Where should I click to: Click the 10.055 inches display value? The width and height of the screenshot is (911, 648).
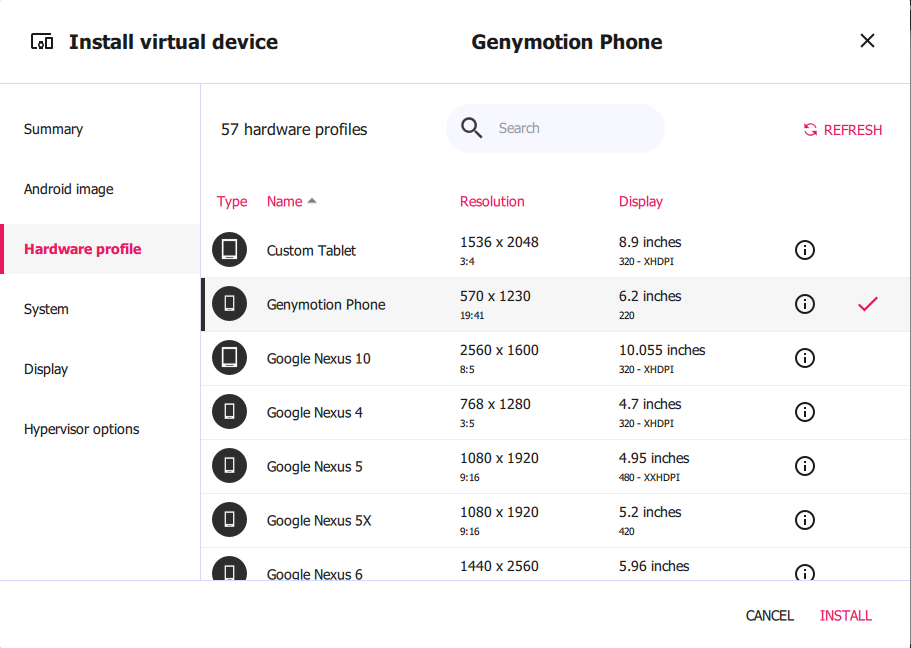[x=662, y=350]
